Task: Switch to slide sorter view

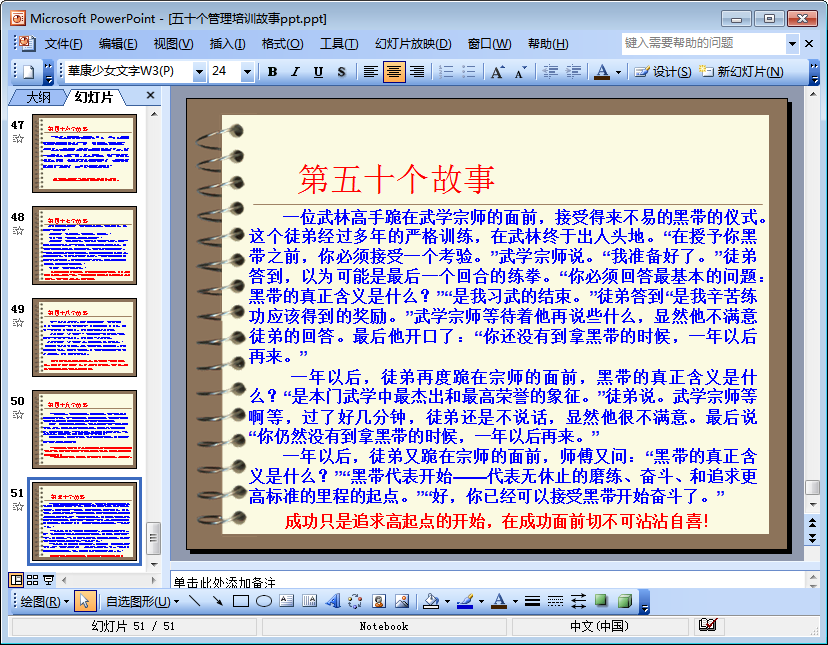Action: (x=32, y=580)
